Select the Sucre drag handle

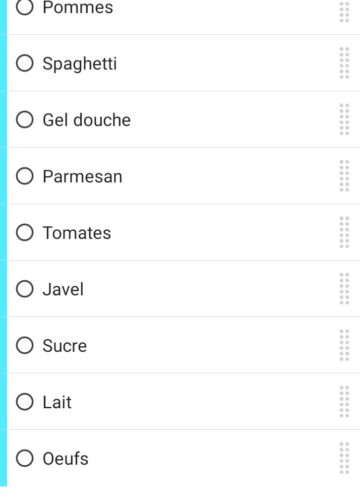[x=344, y=345]
